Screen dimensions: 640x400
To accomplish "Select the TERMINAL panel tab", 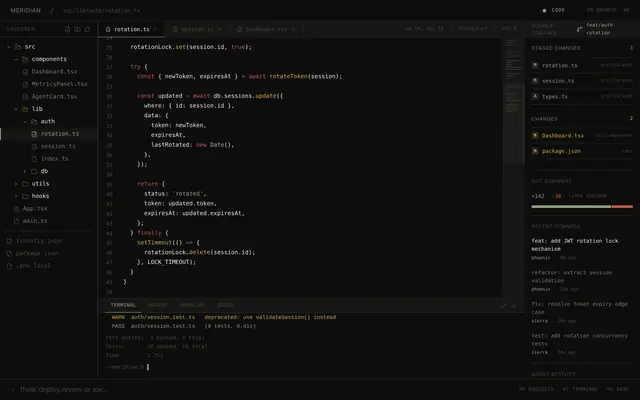I will pos(123,305).
